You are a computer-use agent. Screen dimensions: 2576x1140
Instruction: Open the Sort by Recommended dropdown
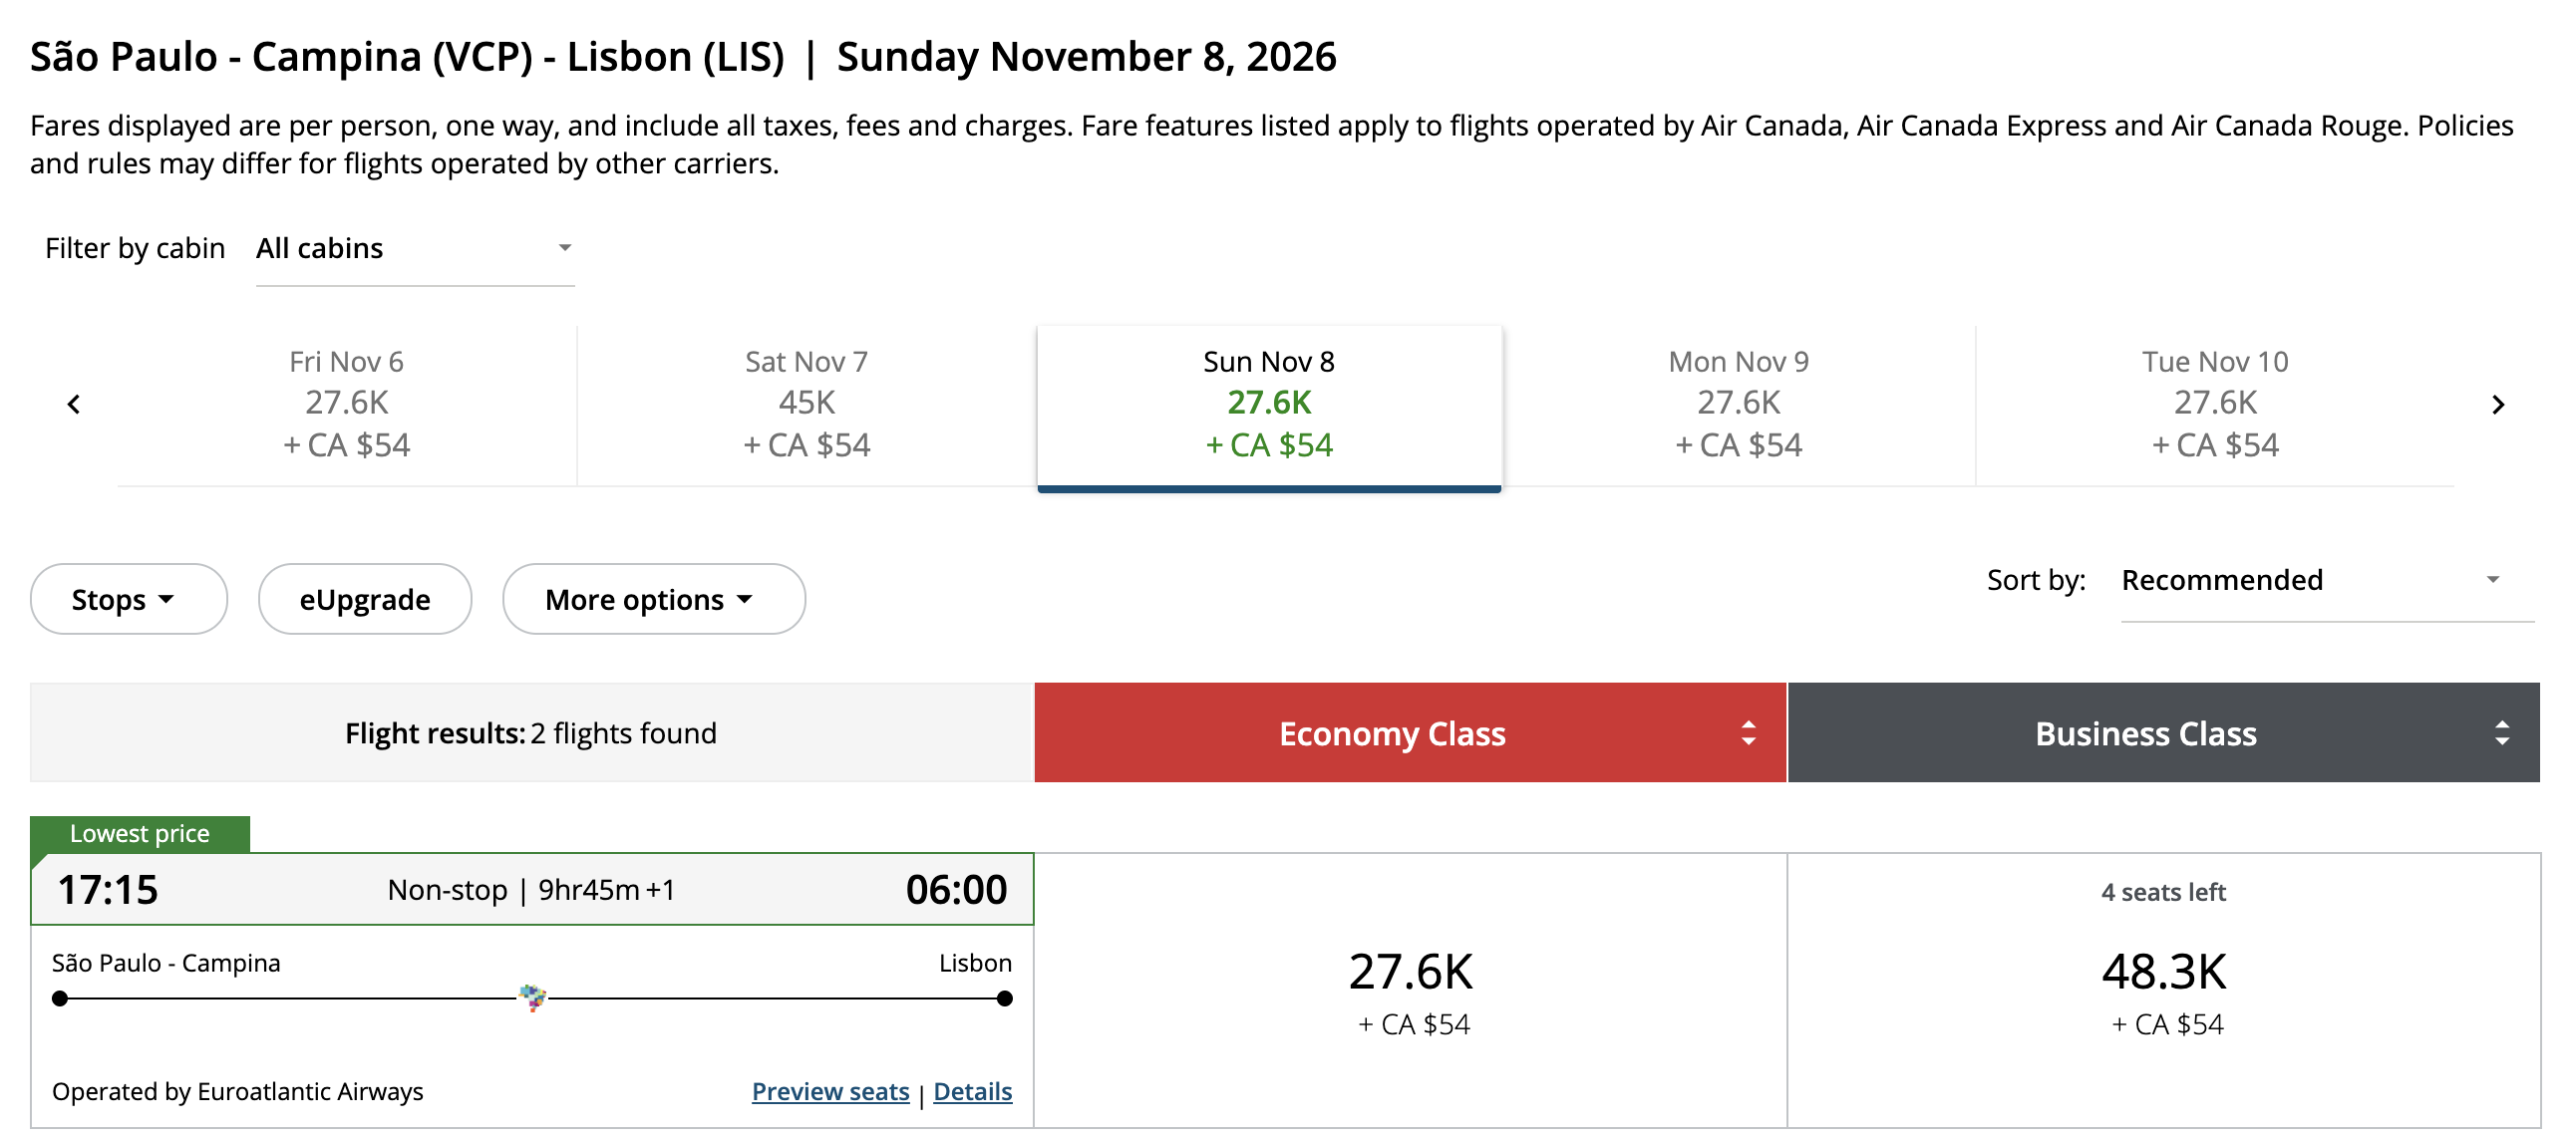coord(2325,581)
